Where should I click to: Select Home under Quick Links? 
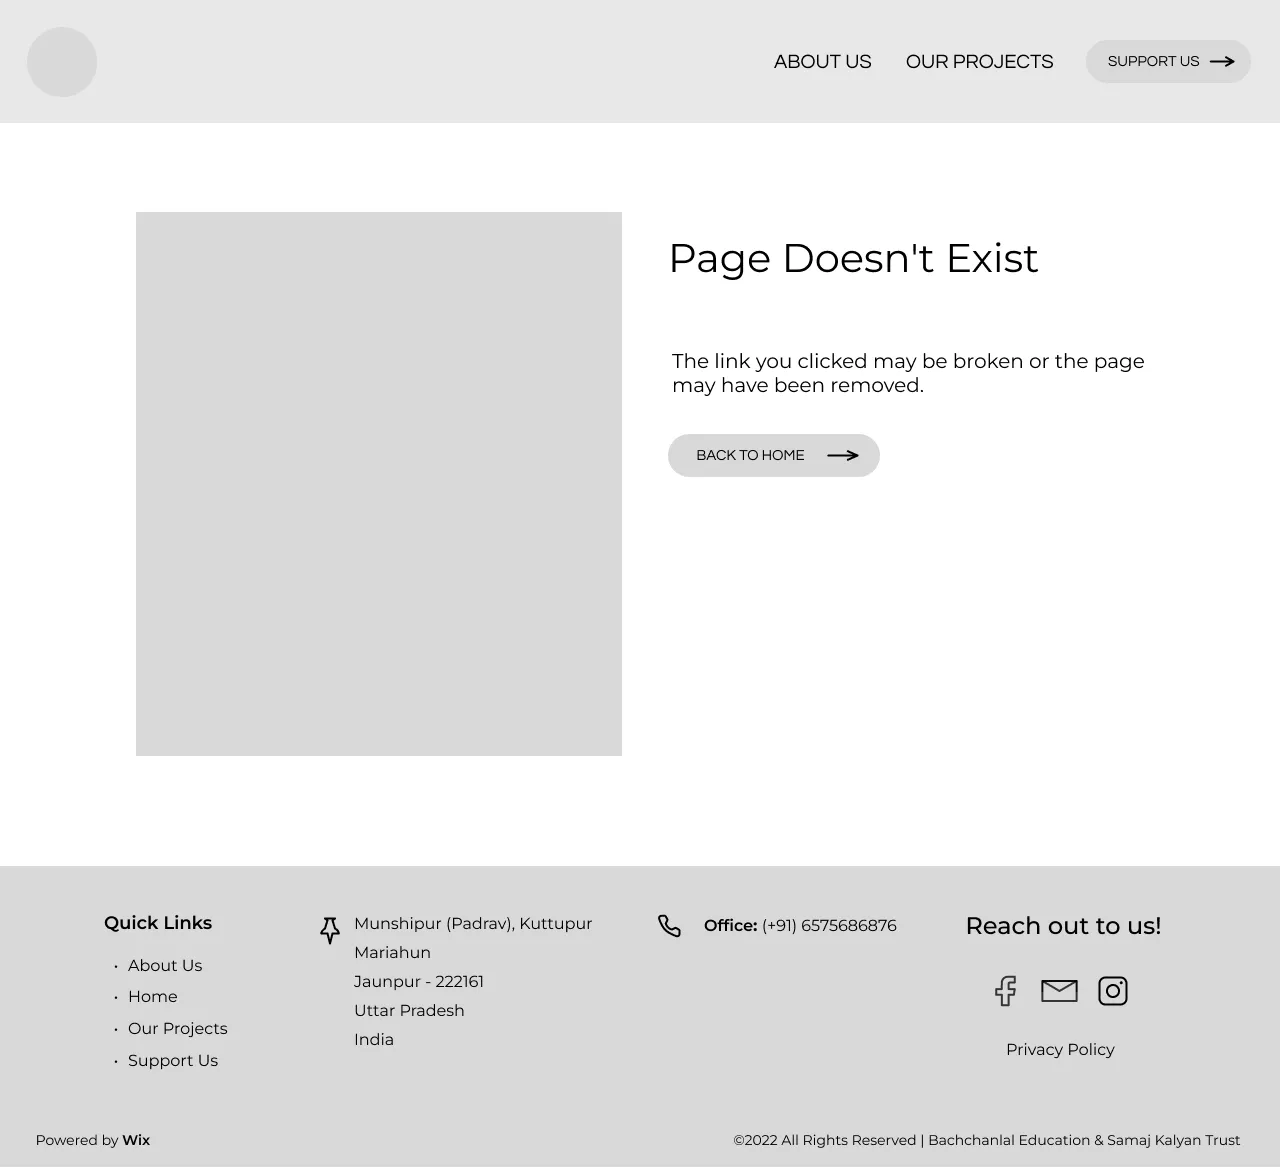tap(153, 996)
